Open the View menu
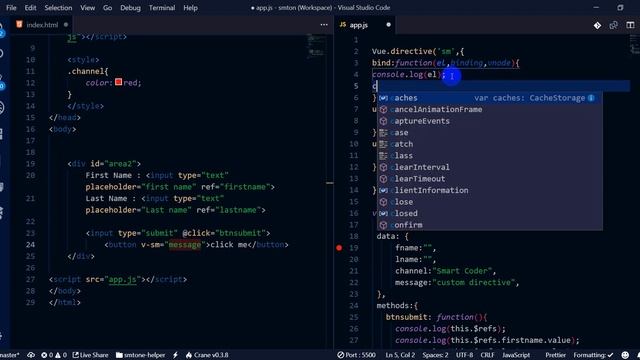 [87, 8]
